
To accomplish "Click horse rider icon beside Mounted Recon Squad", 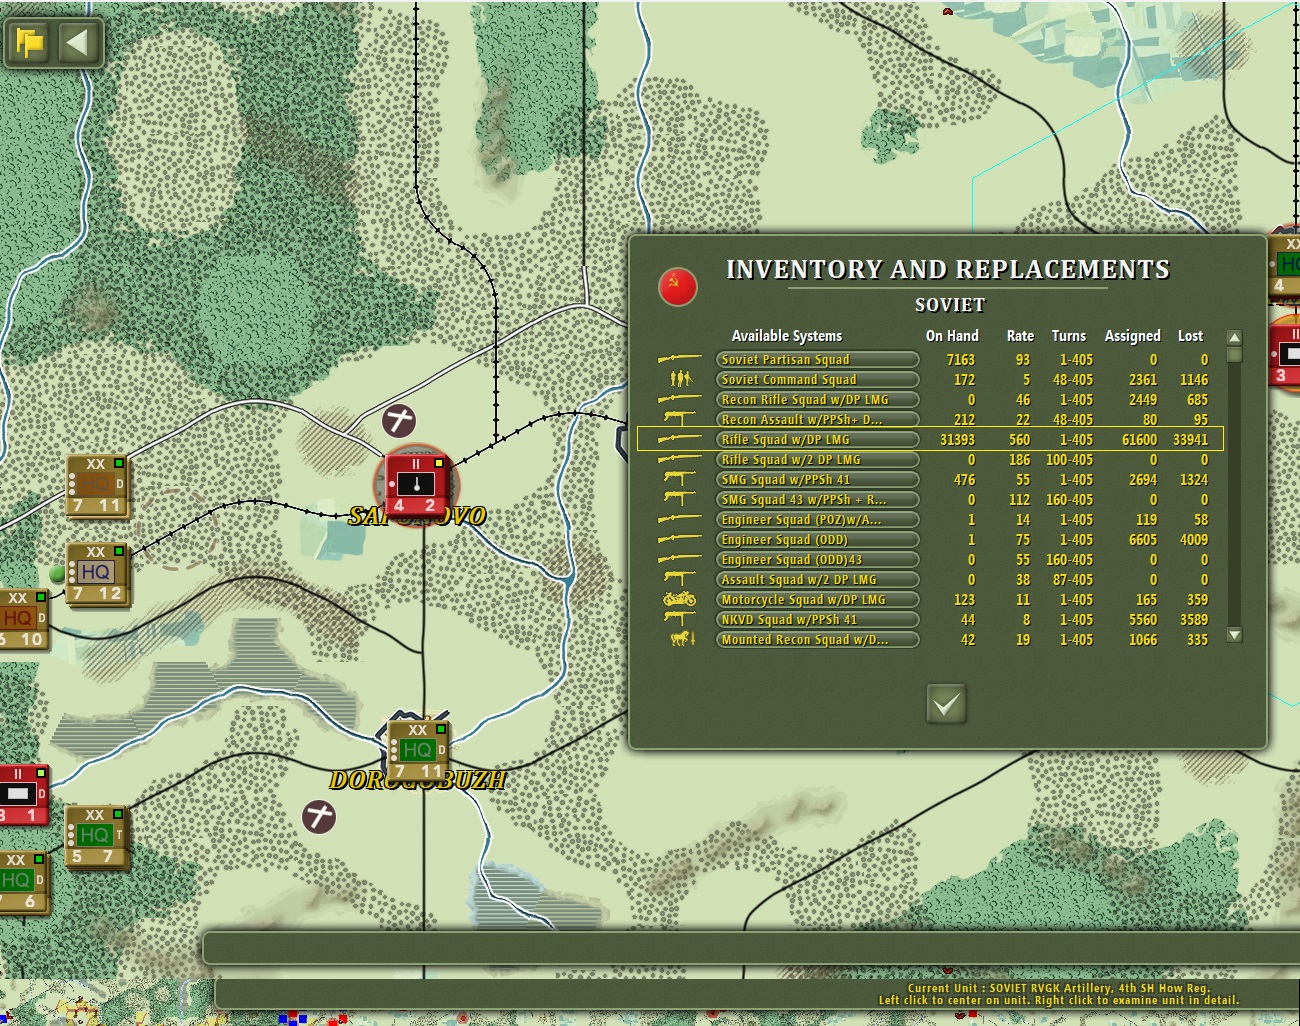I will point(682,638).
